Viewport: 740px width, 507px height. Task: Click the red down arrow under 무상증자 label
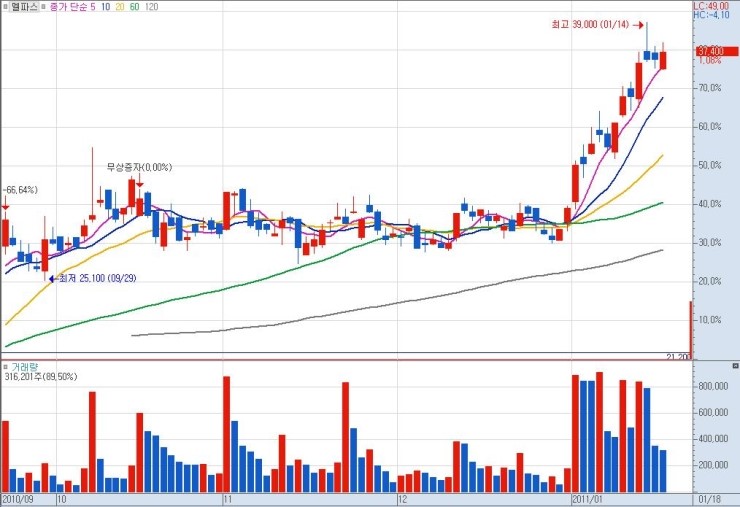coord(139,181)
